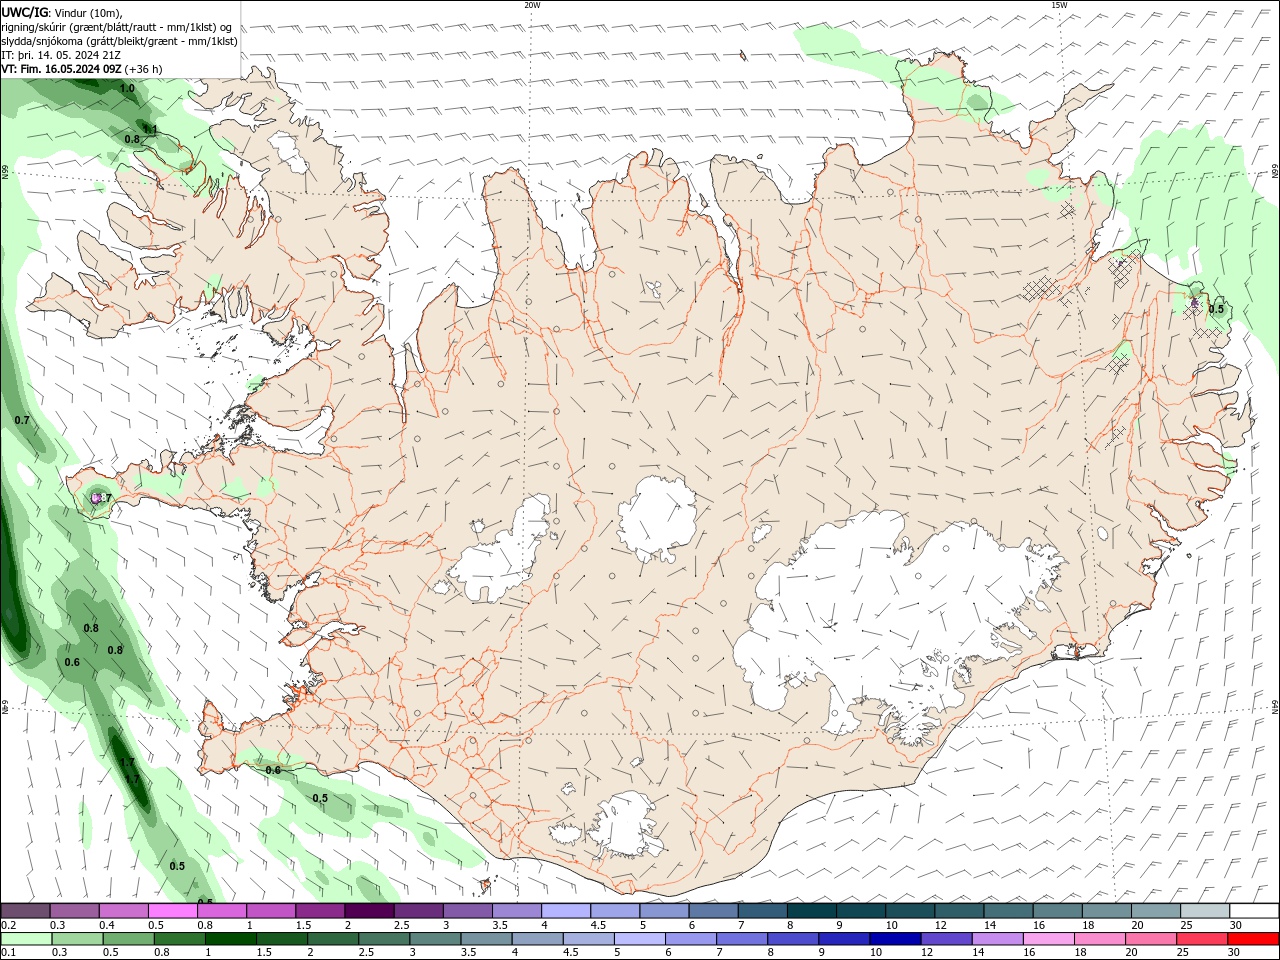Click the darkest green 1–1.5 rain legend swatch
This screenshot has width=1280, height=960.
coord(230,939)
